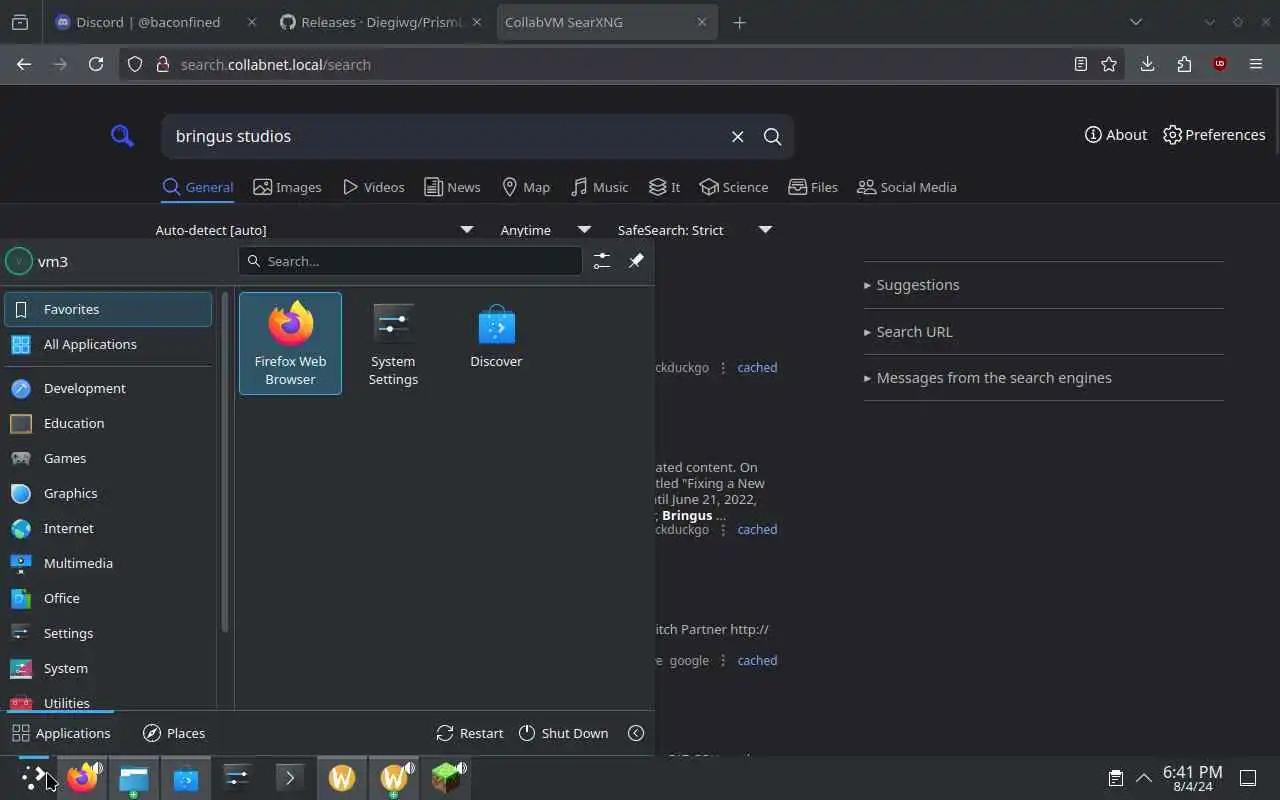1280x800 pixels.
Task: Open a new tab
Action: point(739,22)
